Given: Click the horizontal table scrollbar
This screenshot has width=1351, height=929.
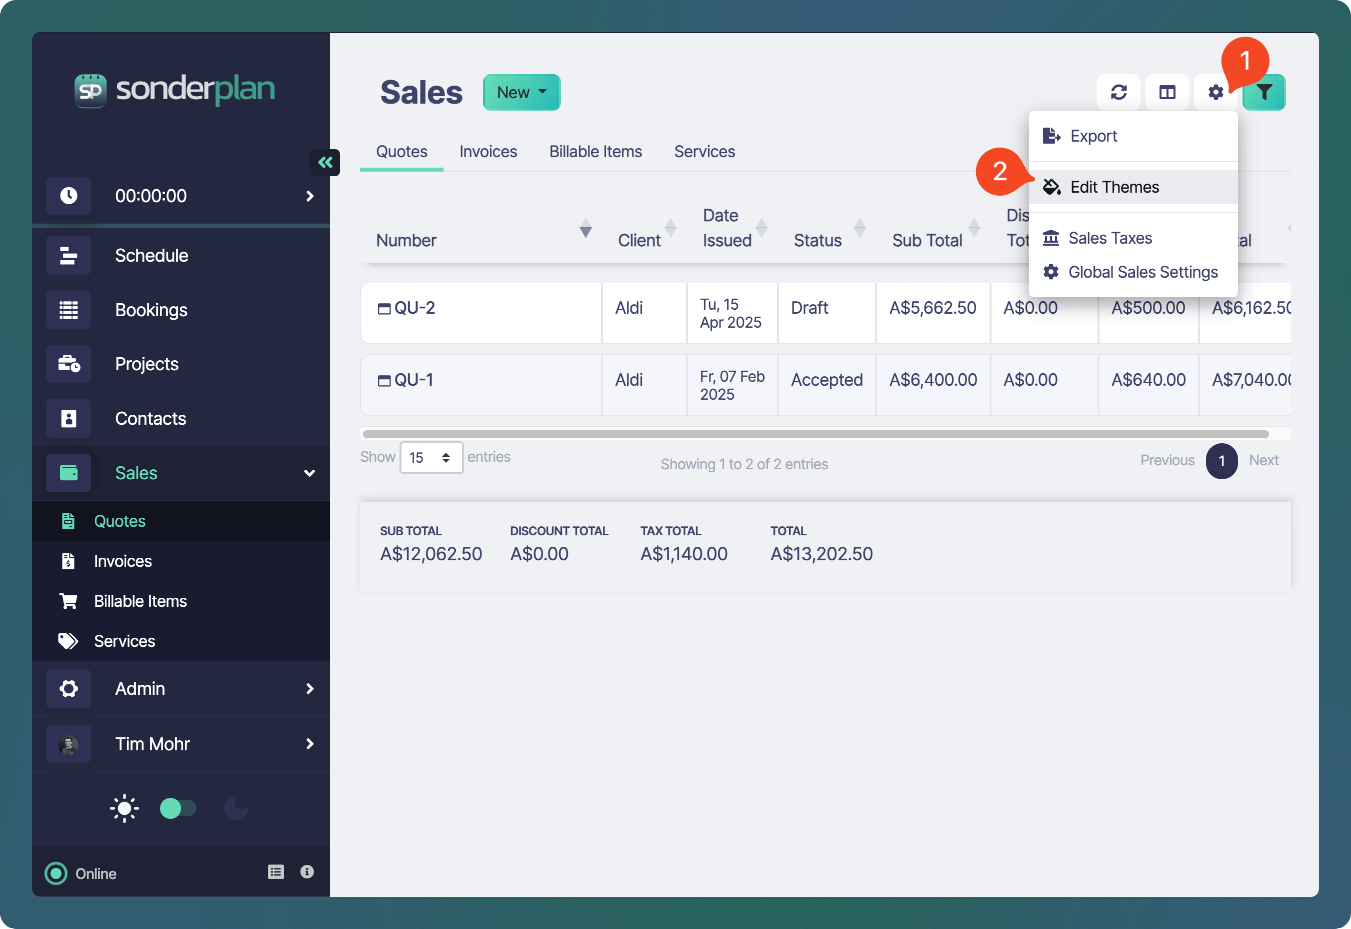Looking at the screenshot, I should [x=816, y=434].
